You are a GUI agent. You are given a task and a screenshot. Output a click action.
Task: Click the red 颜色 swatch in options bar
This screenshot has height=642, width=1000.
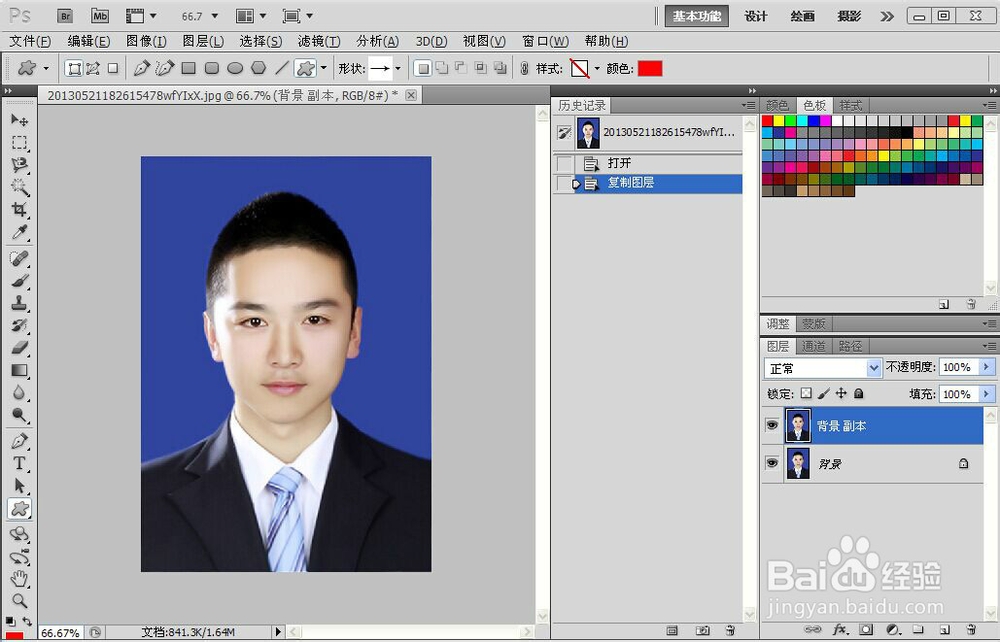650,68
